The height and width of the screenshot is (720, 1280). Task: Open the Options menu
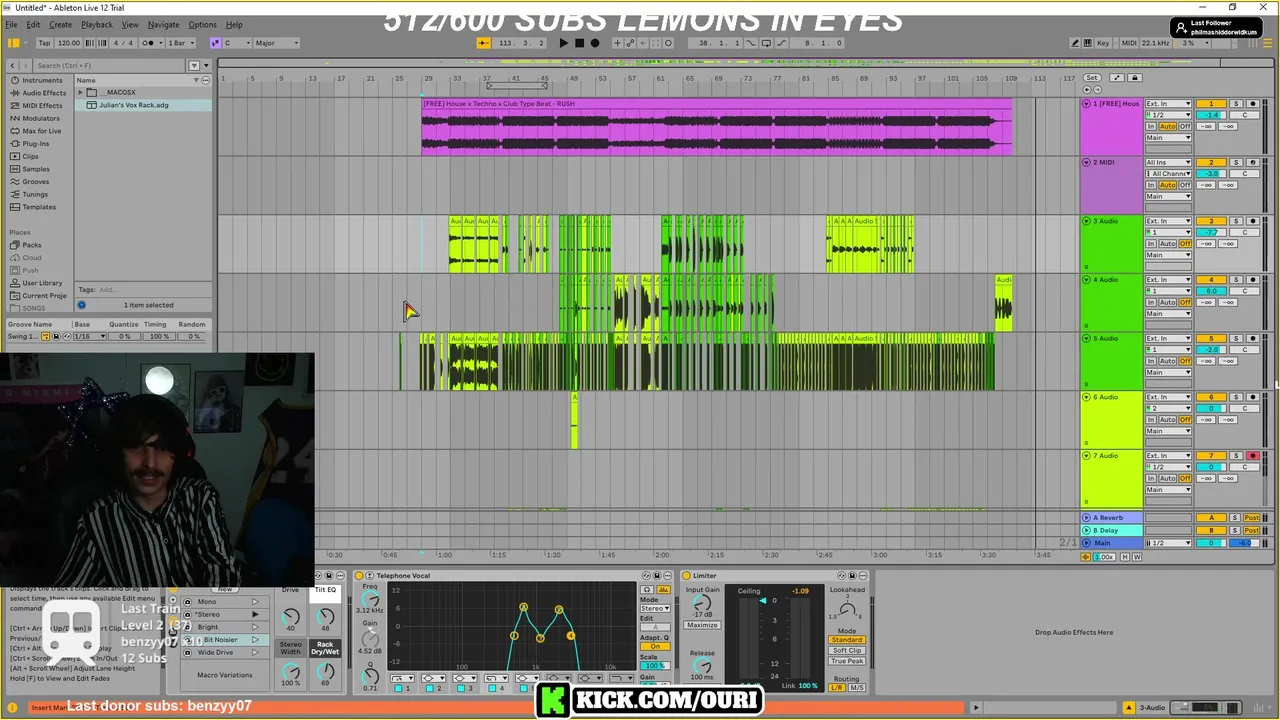202,24
